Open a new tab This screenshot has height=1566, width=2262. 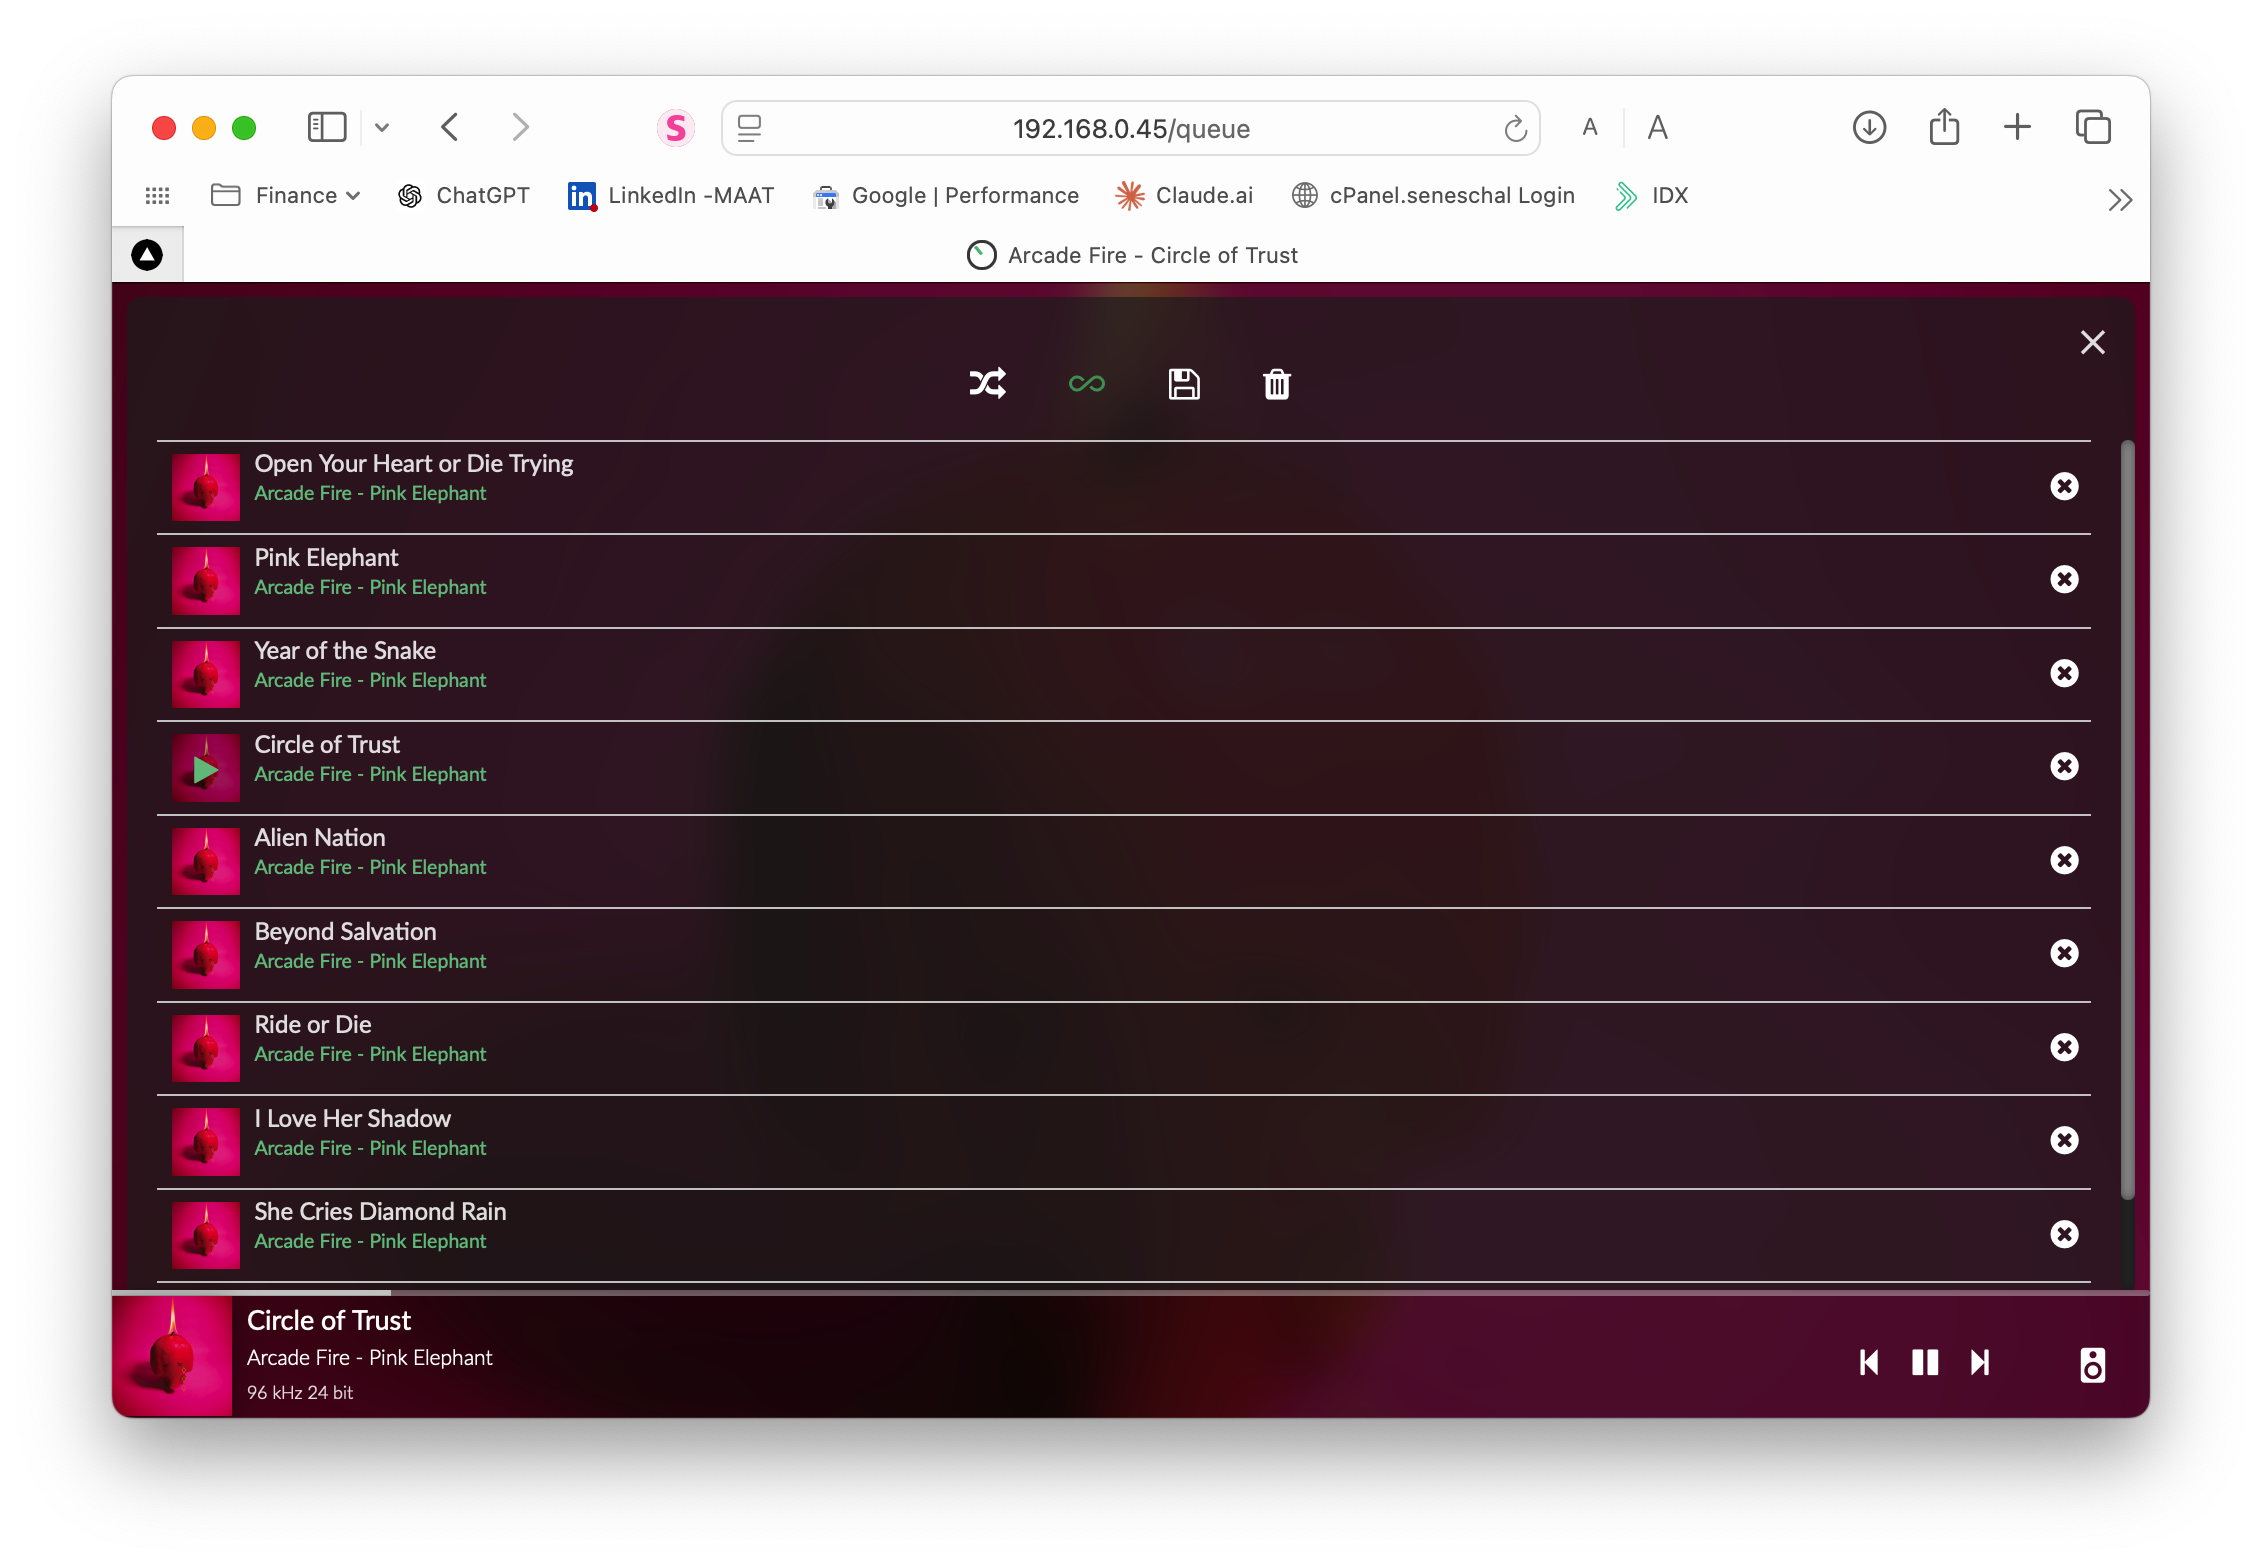coord(2017,127)
